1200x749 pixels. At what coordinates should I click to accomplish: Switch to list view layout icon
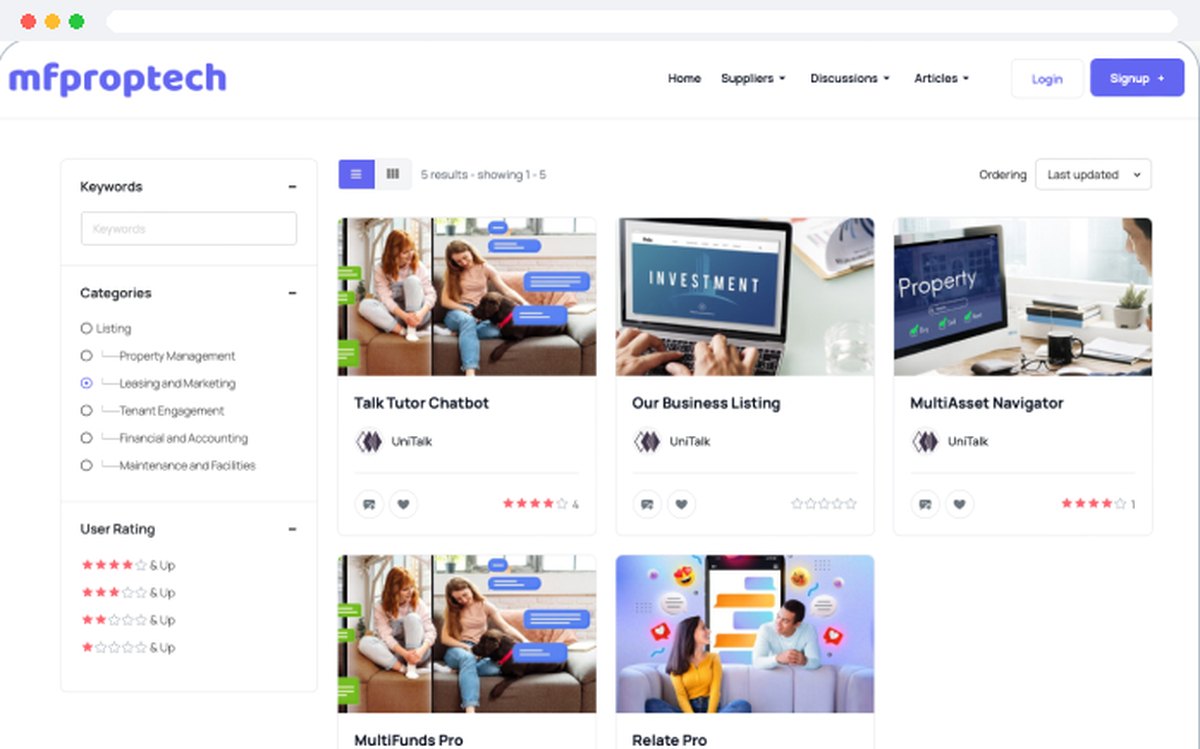coord(356,174)
